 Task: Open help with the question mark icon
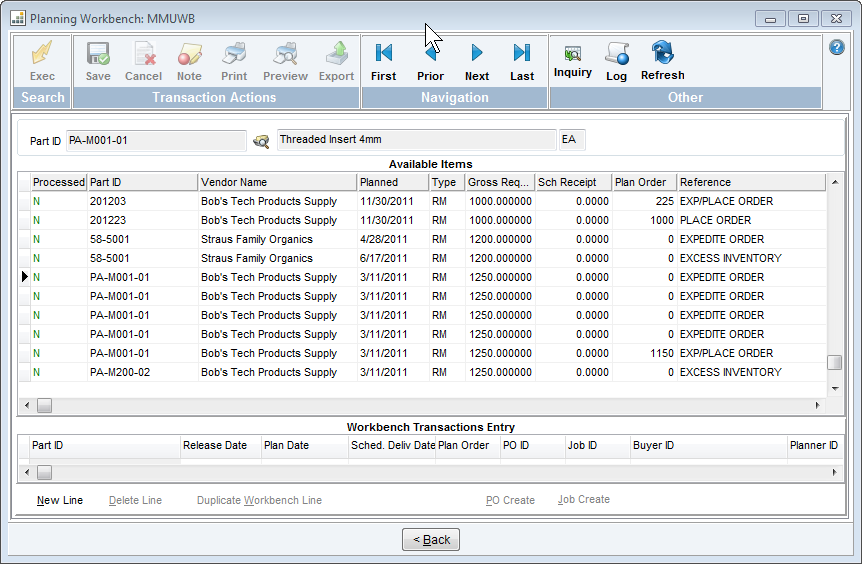(837, 47)
